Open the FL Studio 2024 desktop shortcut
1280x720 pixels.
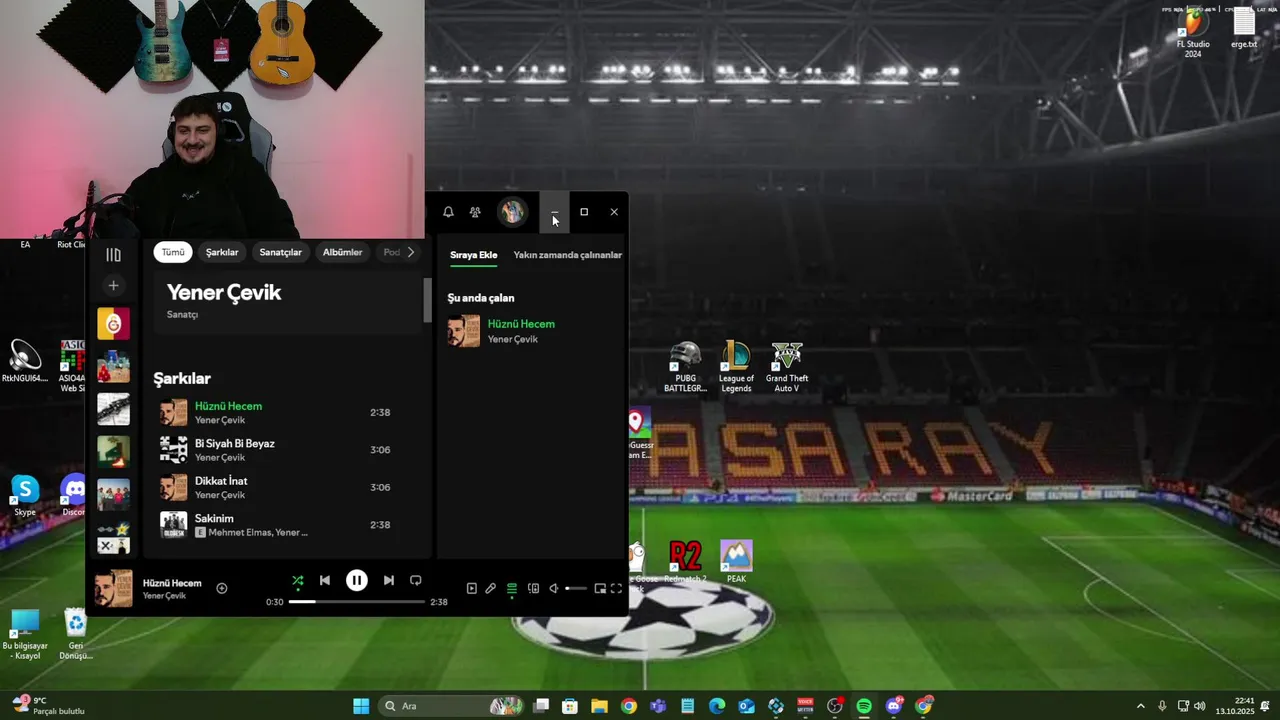1193,33
